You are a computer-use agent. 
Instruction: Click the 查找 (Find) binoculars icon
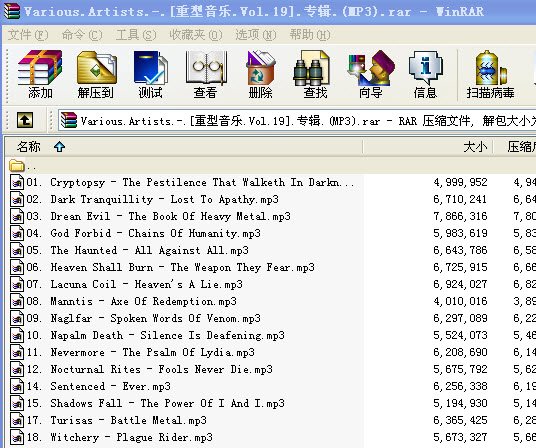click(x=311, y=68)
